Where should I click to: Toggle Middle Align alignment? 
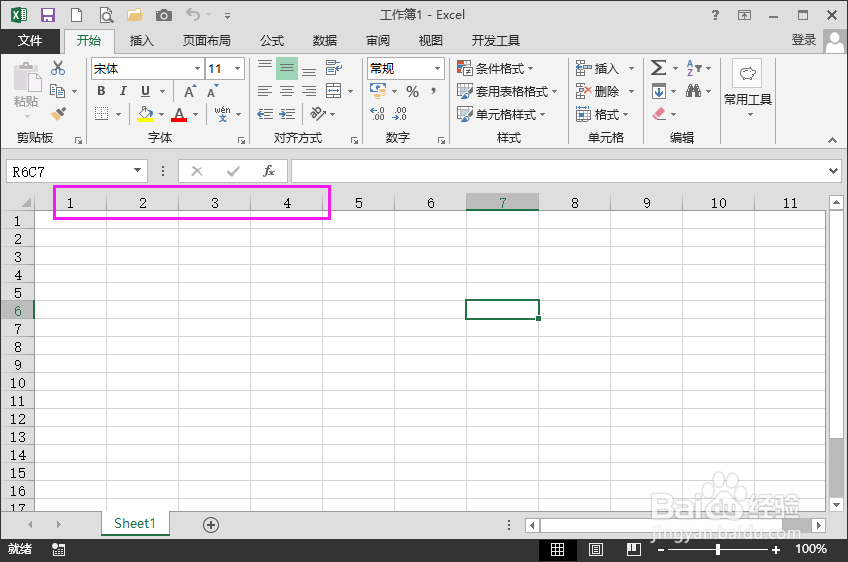pyautogui.click(x=287, y=68)
